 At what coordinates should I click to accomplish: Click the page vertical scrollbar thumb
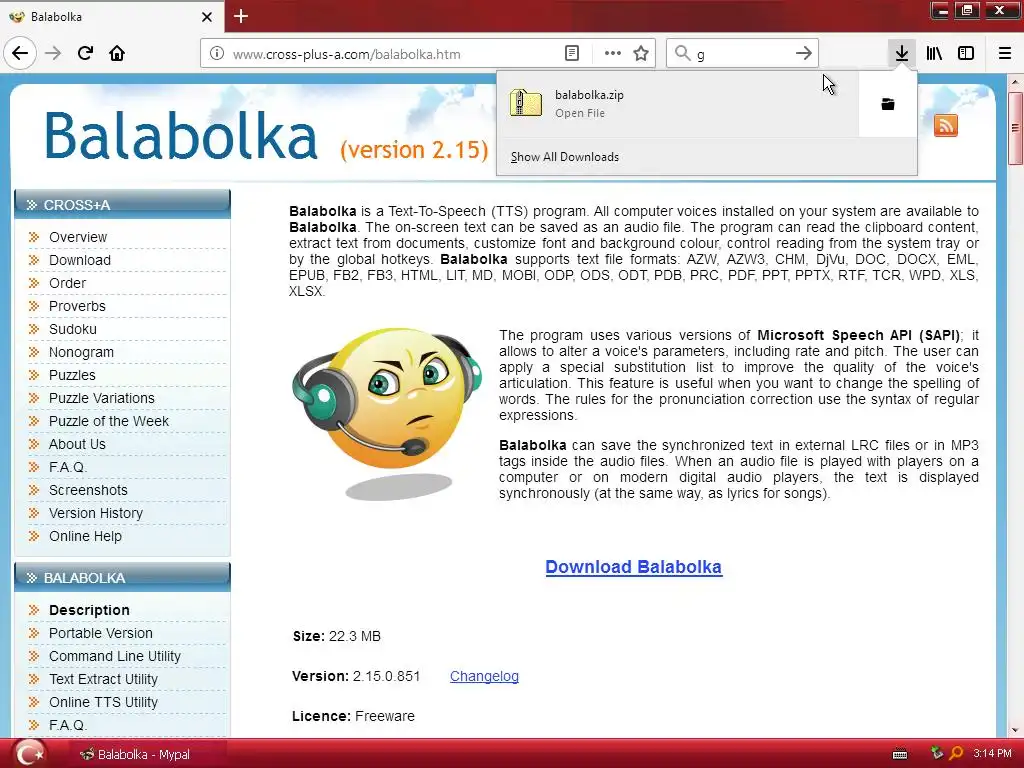[x=1016, y=128]
